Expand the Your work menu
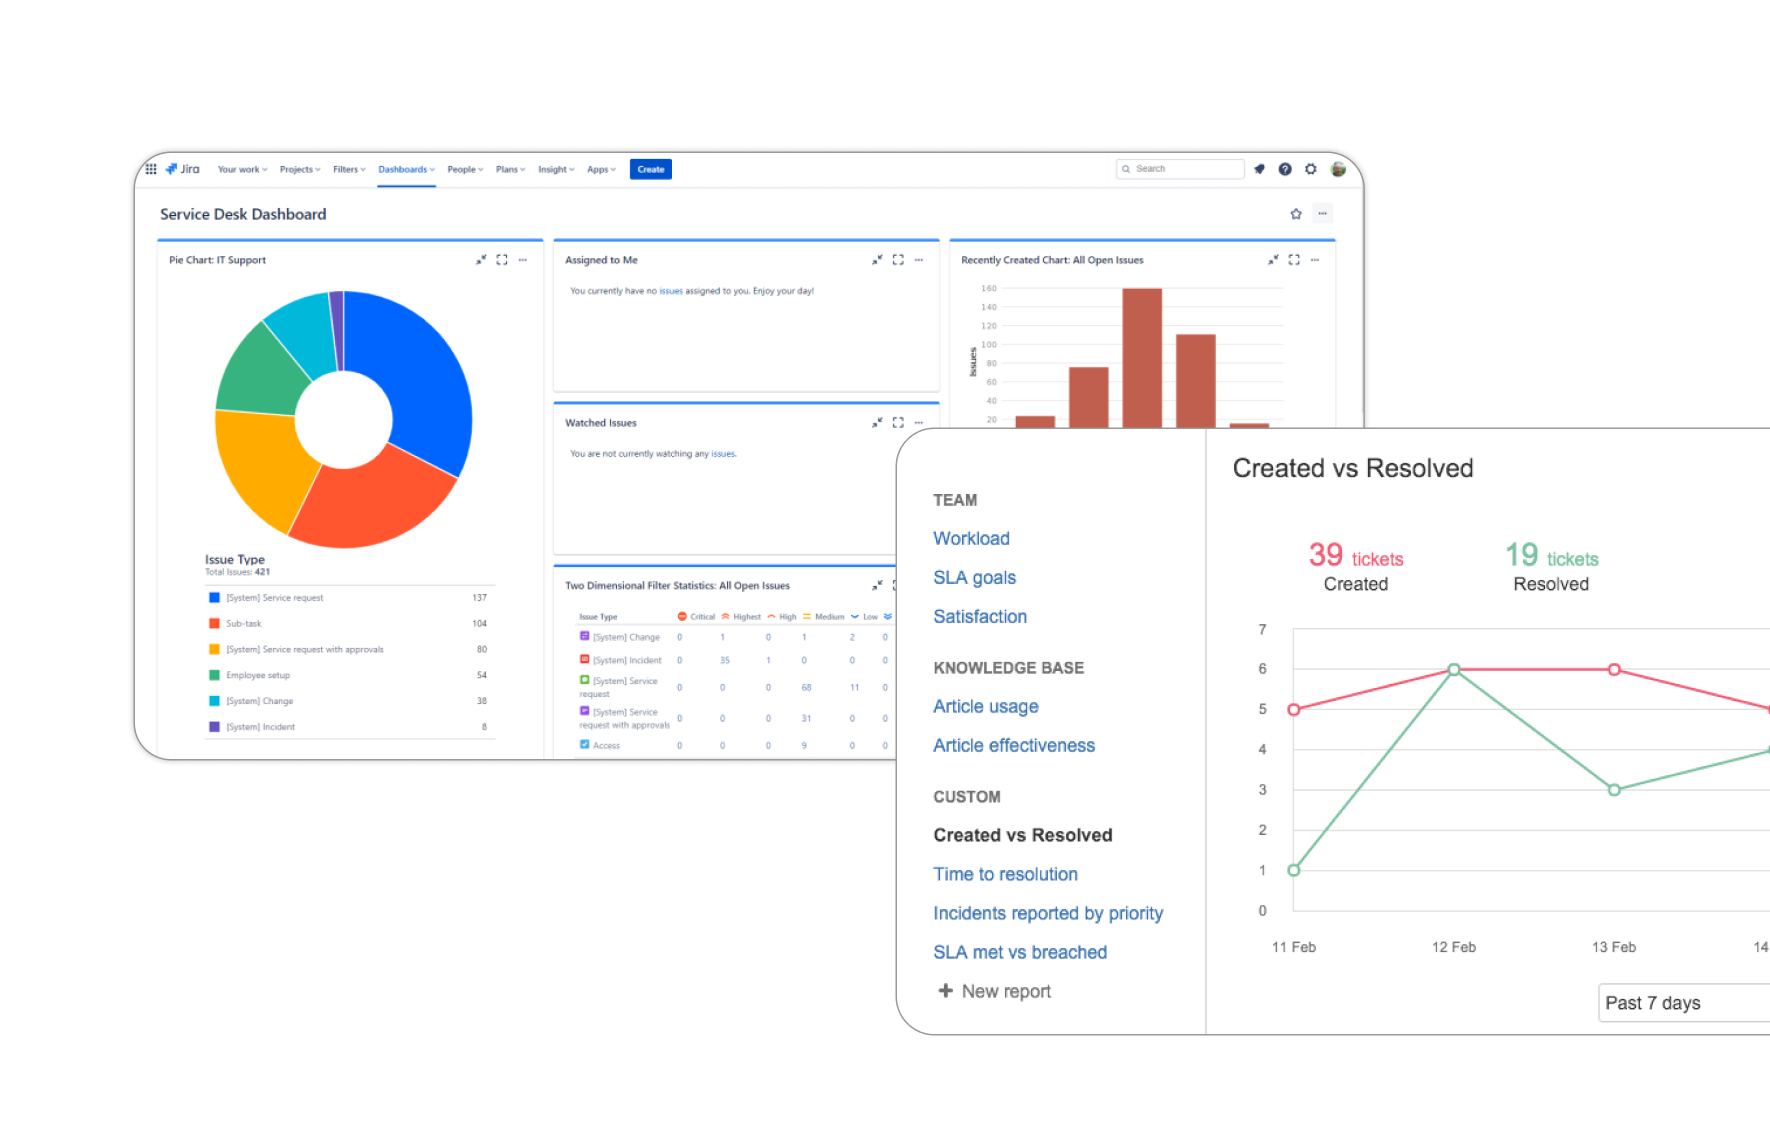This screenshot has width=1770, height=1140. point(243,170)
